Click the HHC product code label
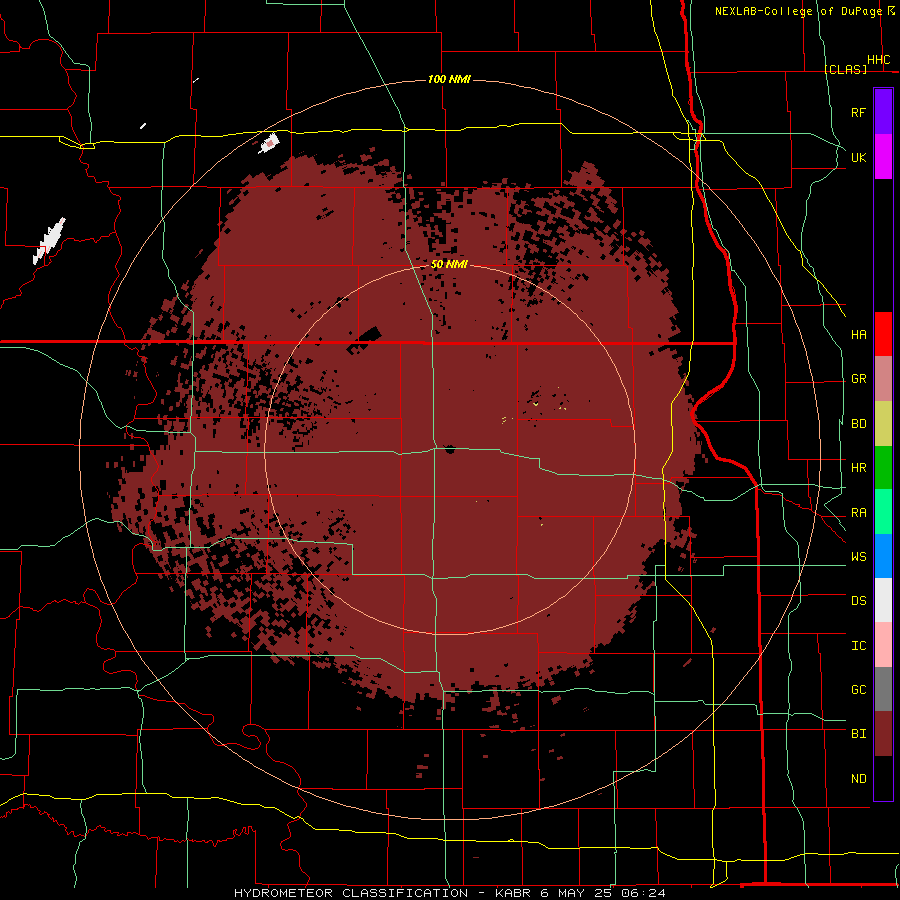900x900 pixels. pos(879,60)
